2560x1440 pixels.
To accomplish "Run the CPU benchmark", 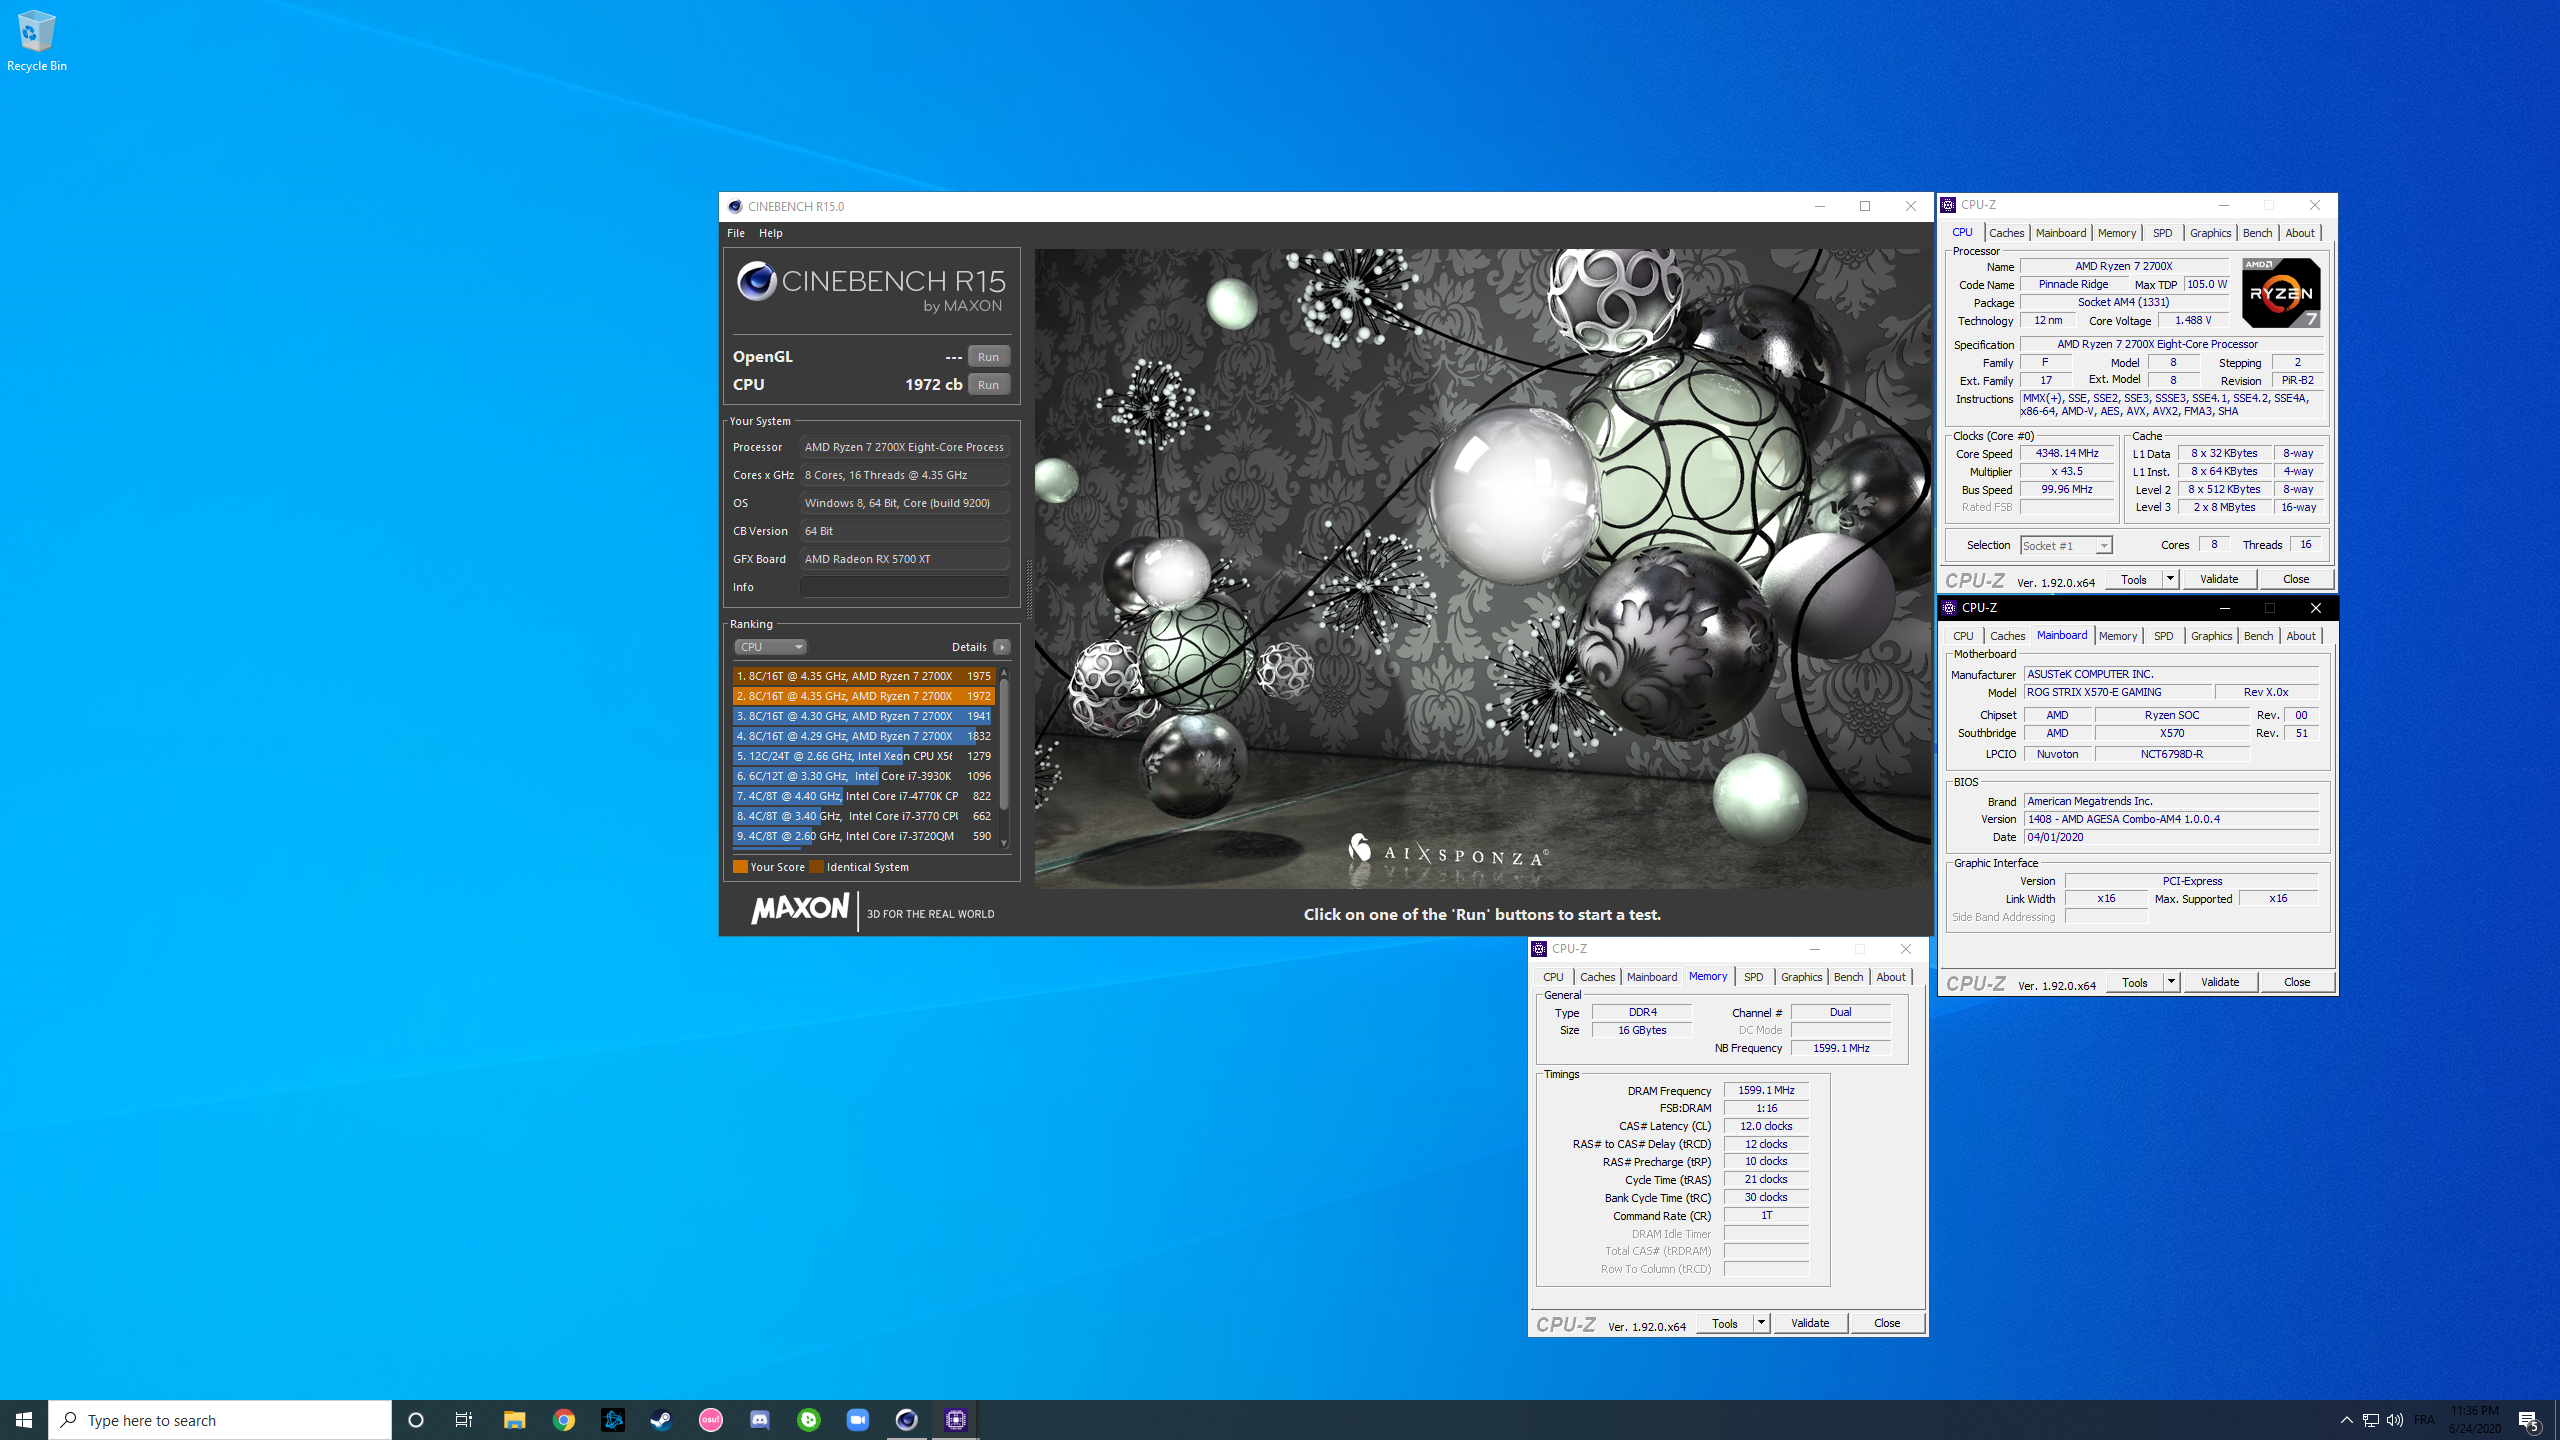I will [x=988, y=385].
